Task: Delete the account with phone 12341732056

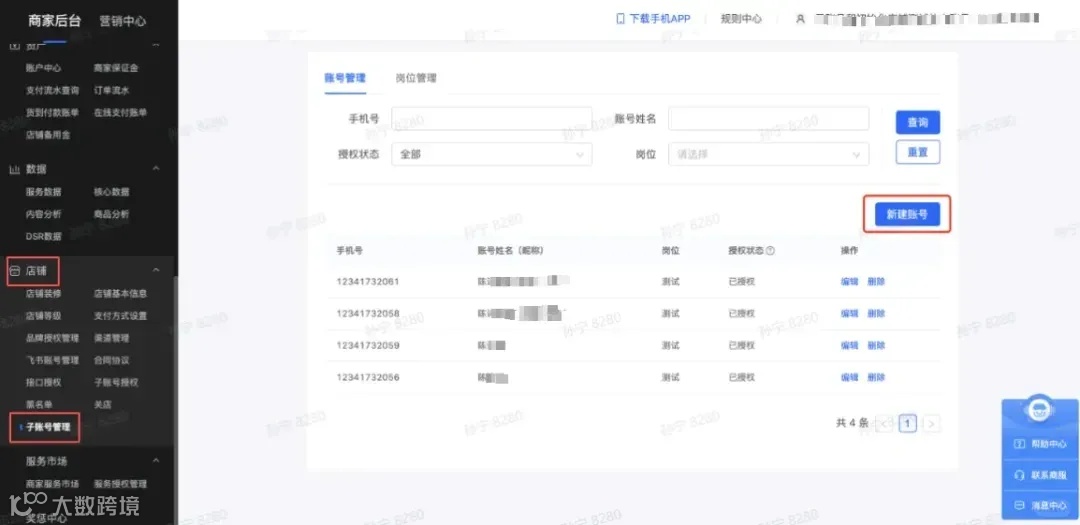Action: (x=876, y=378)
